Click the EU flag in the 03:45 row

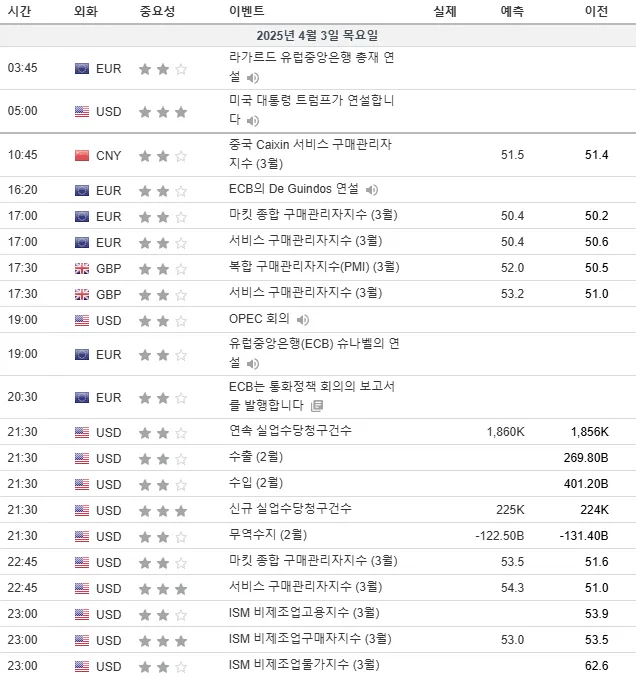point(82,68)
